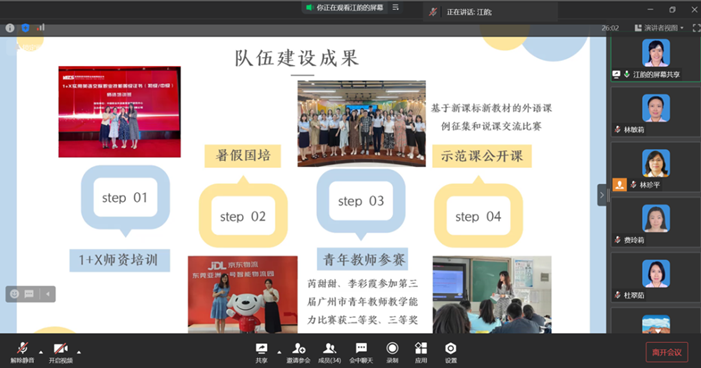Start recording with the 录制 icon

(392, 352)
